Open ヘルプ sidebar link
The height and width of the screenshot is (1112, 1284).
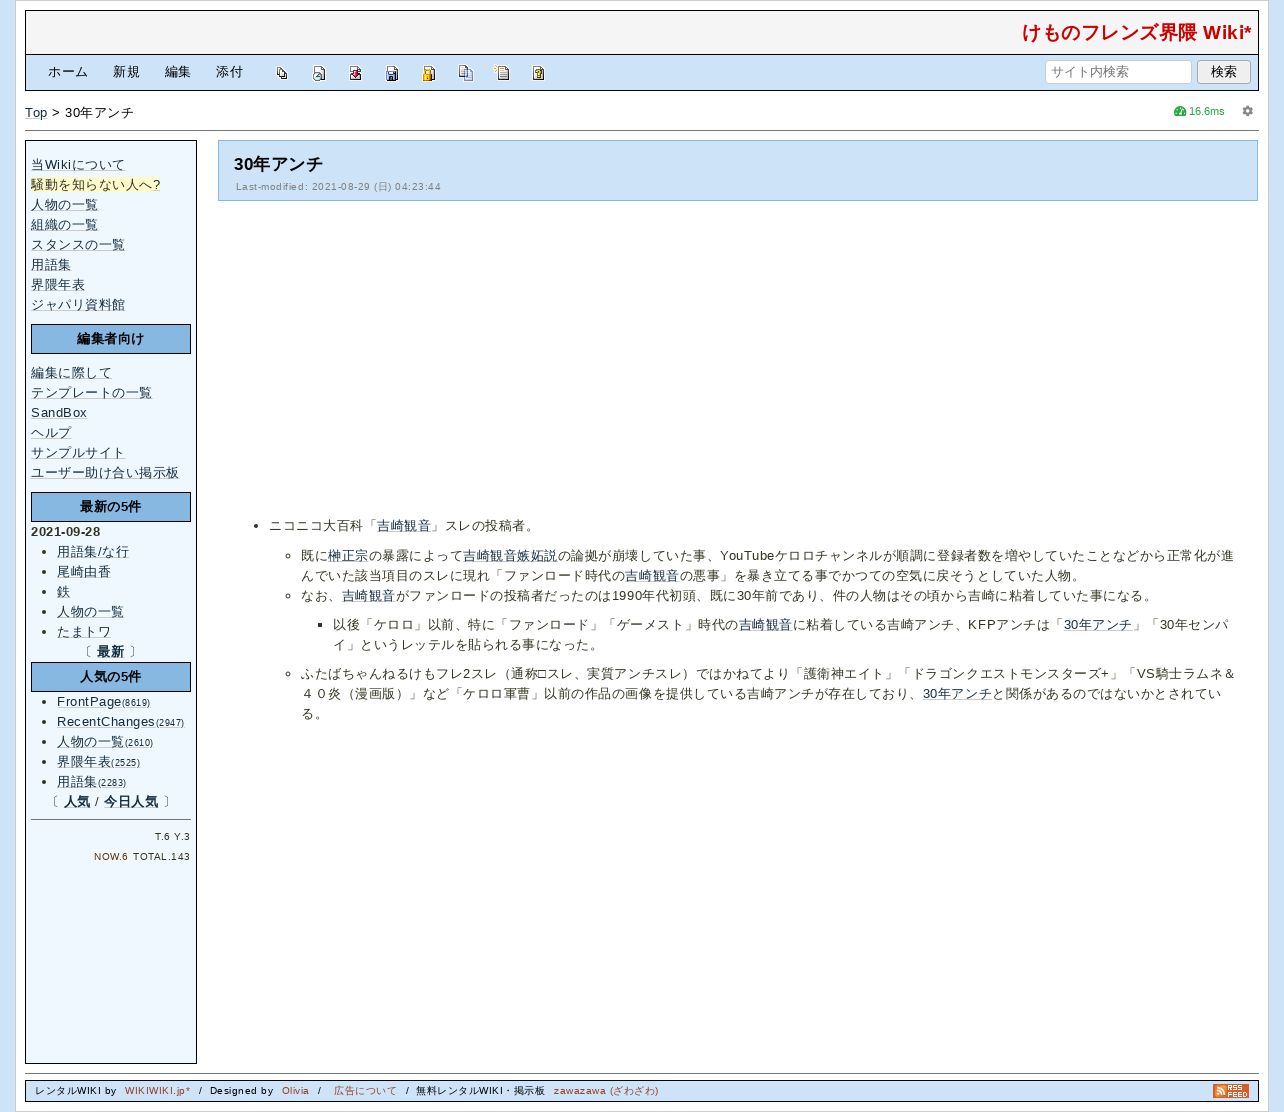click(51, 433)
